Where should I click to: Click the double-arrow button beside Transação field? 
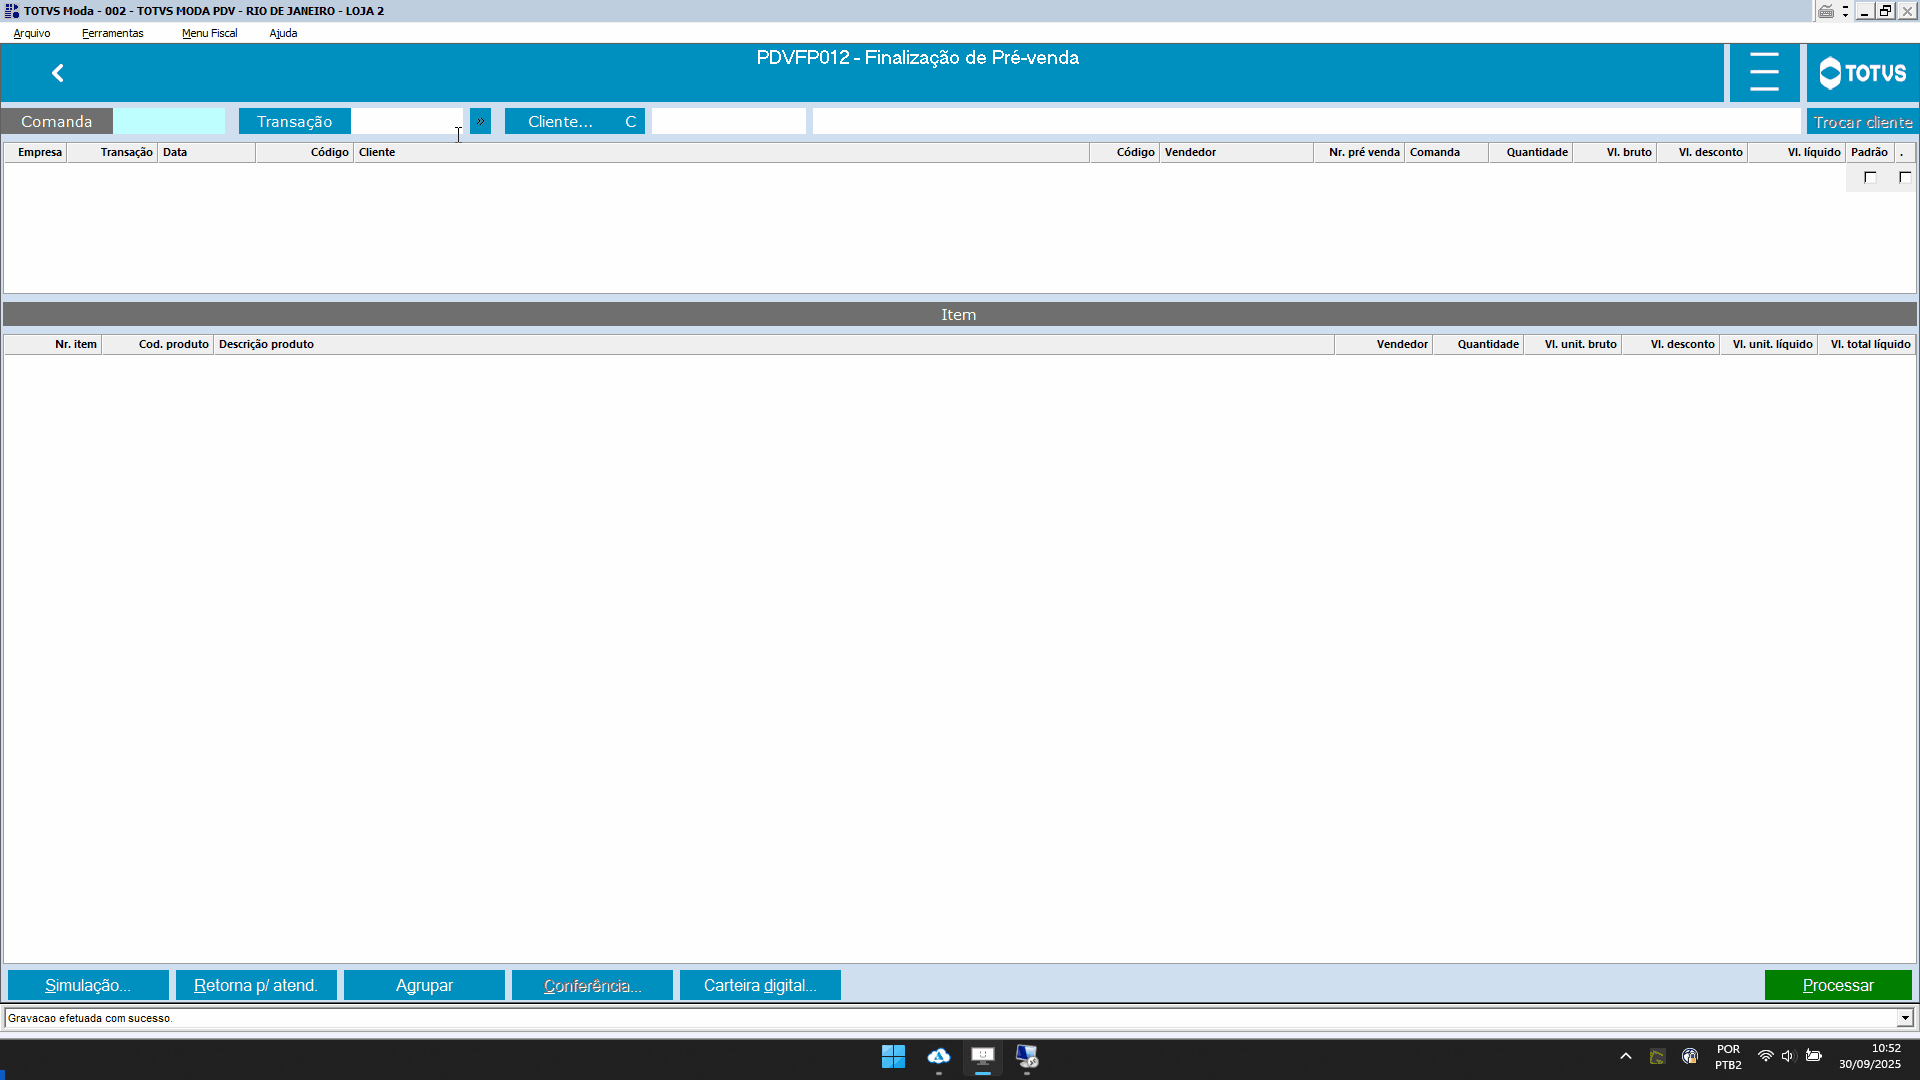tap(480, 121)
